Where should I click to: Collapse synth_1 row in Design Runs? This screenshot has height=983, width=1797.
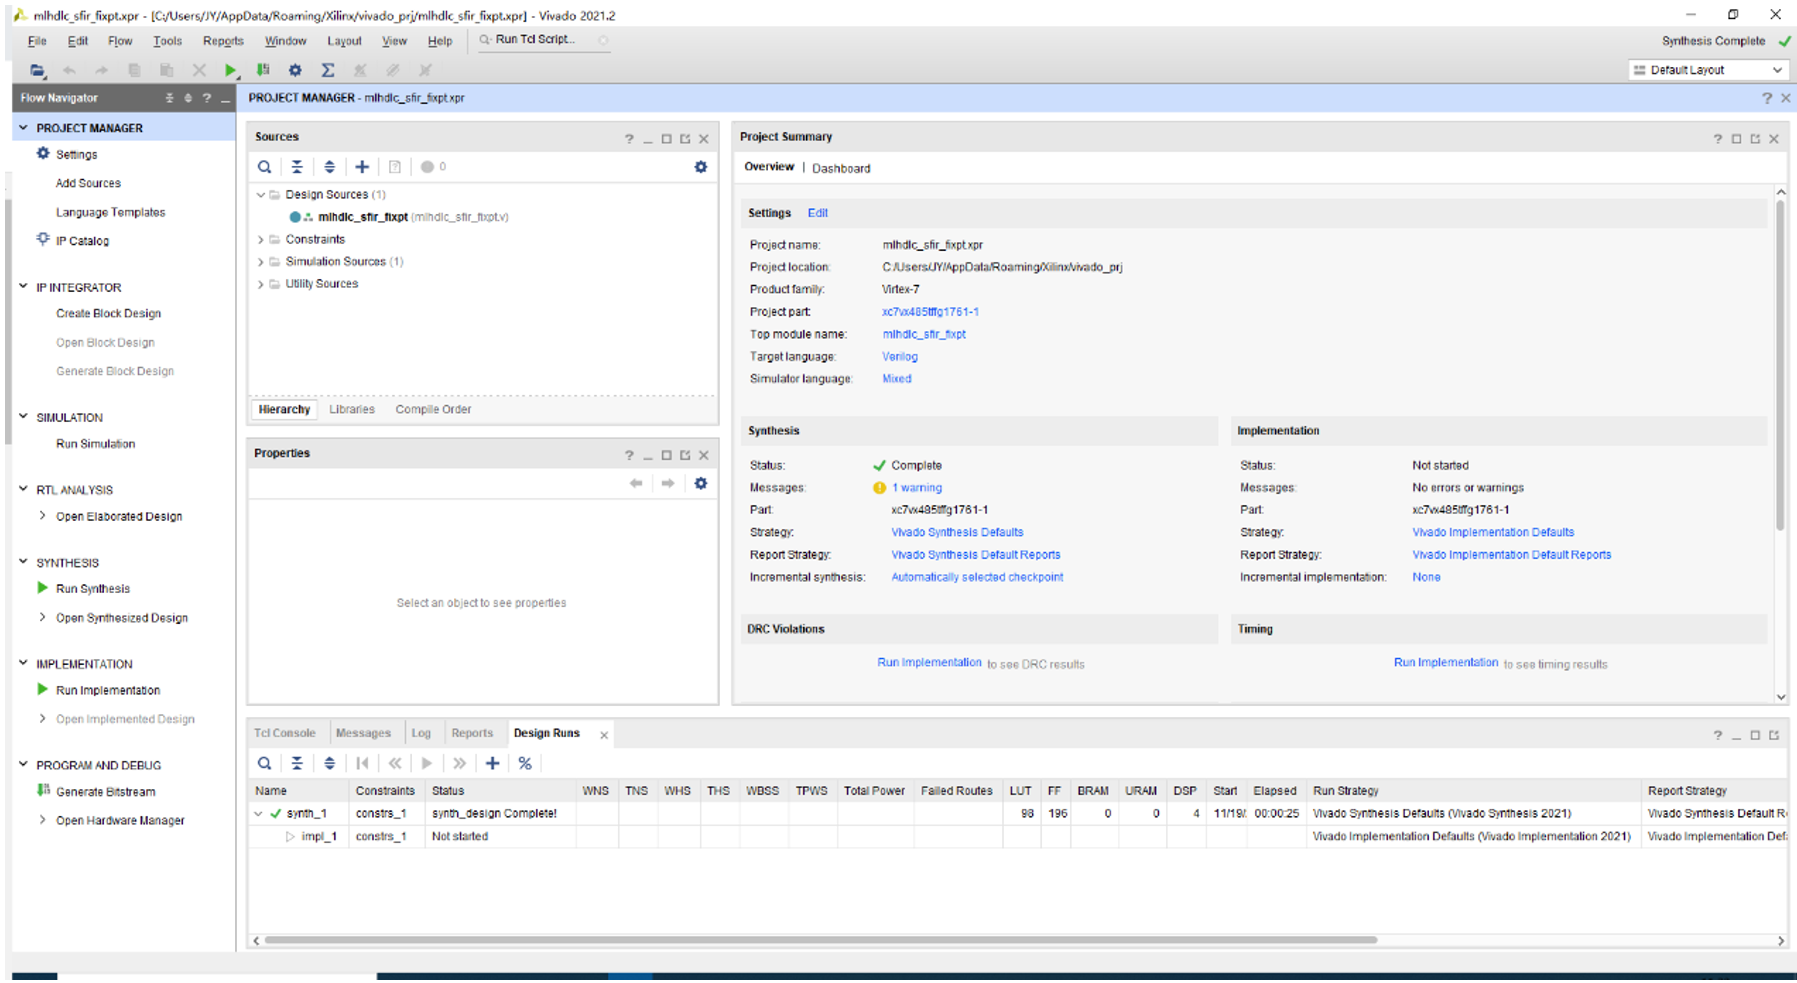click(x=259, y=814)
